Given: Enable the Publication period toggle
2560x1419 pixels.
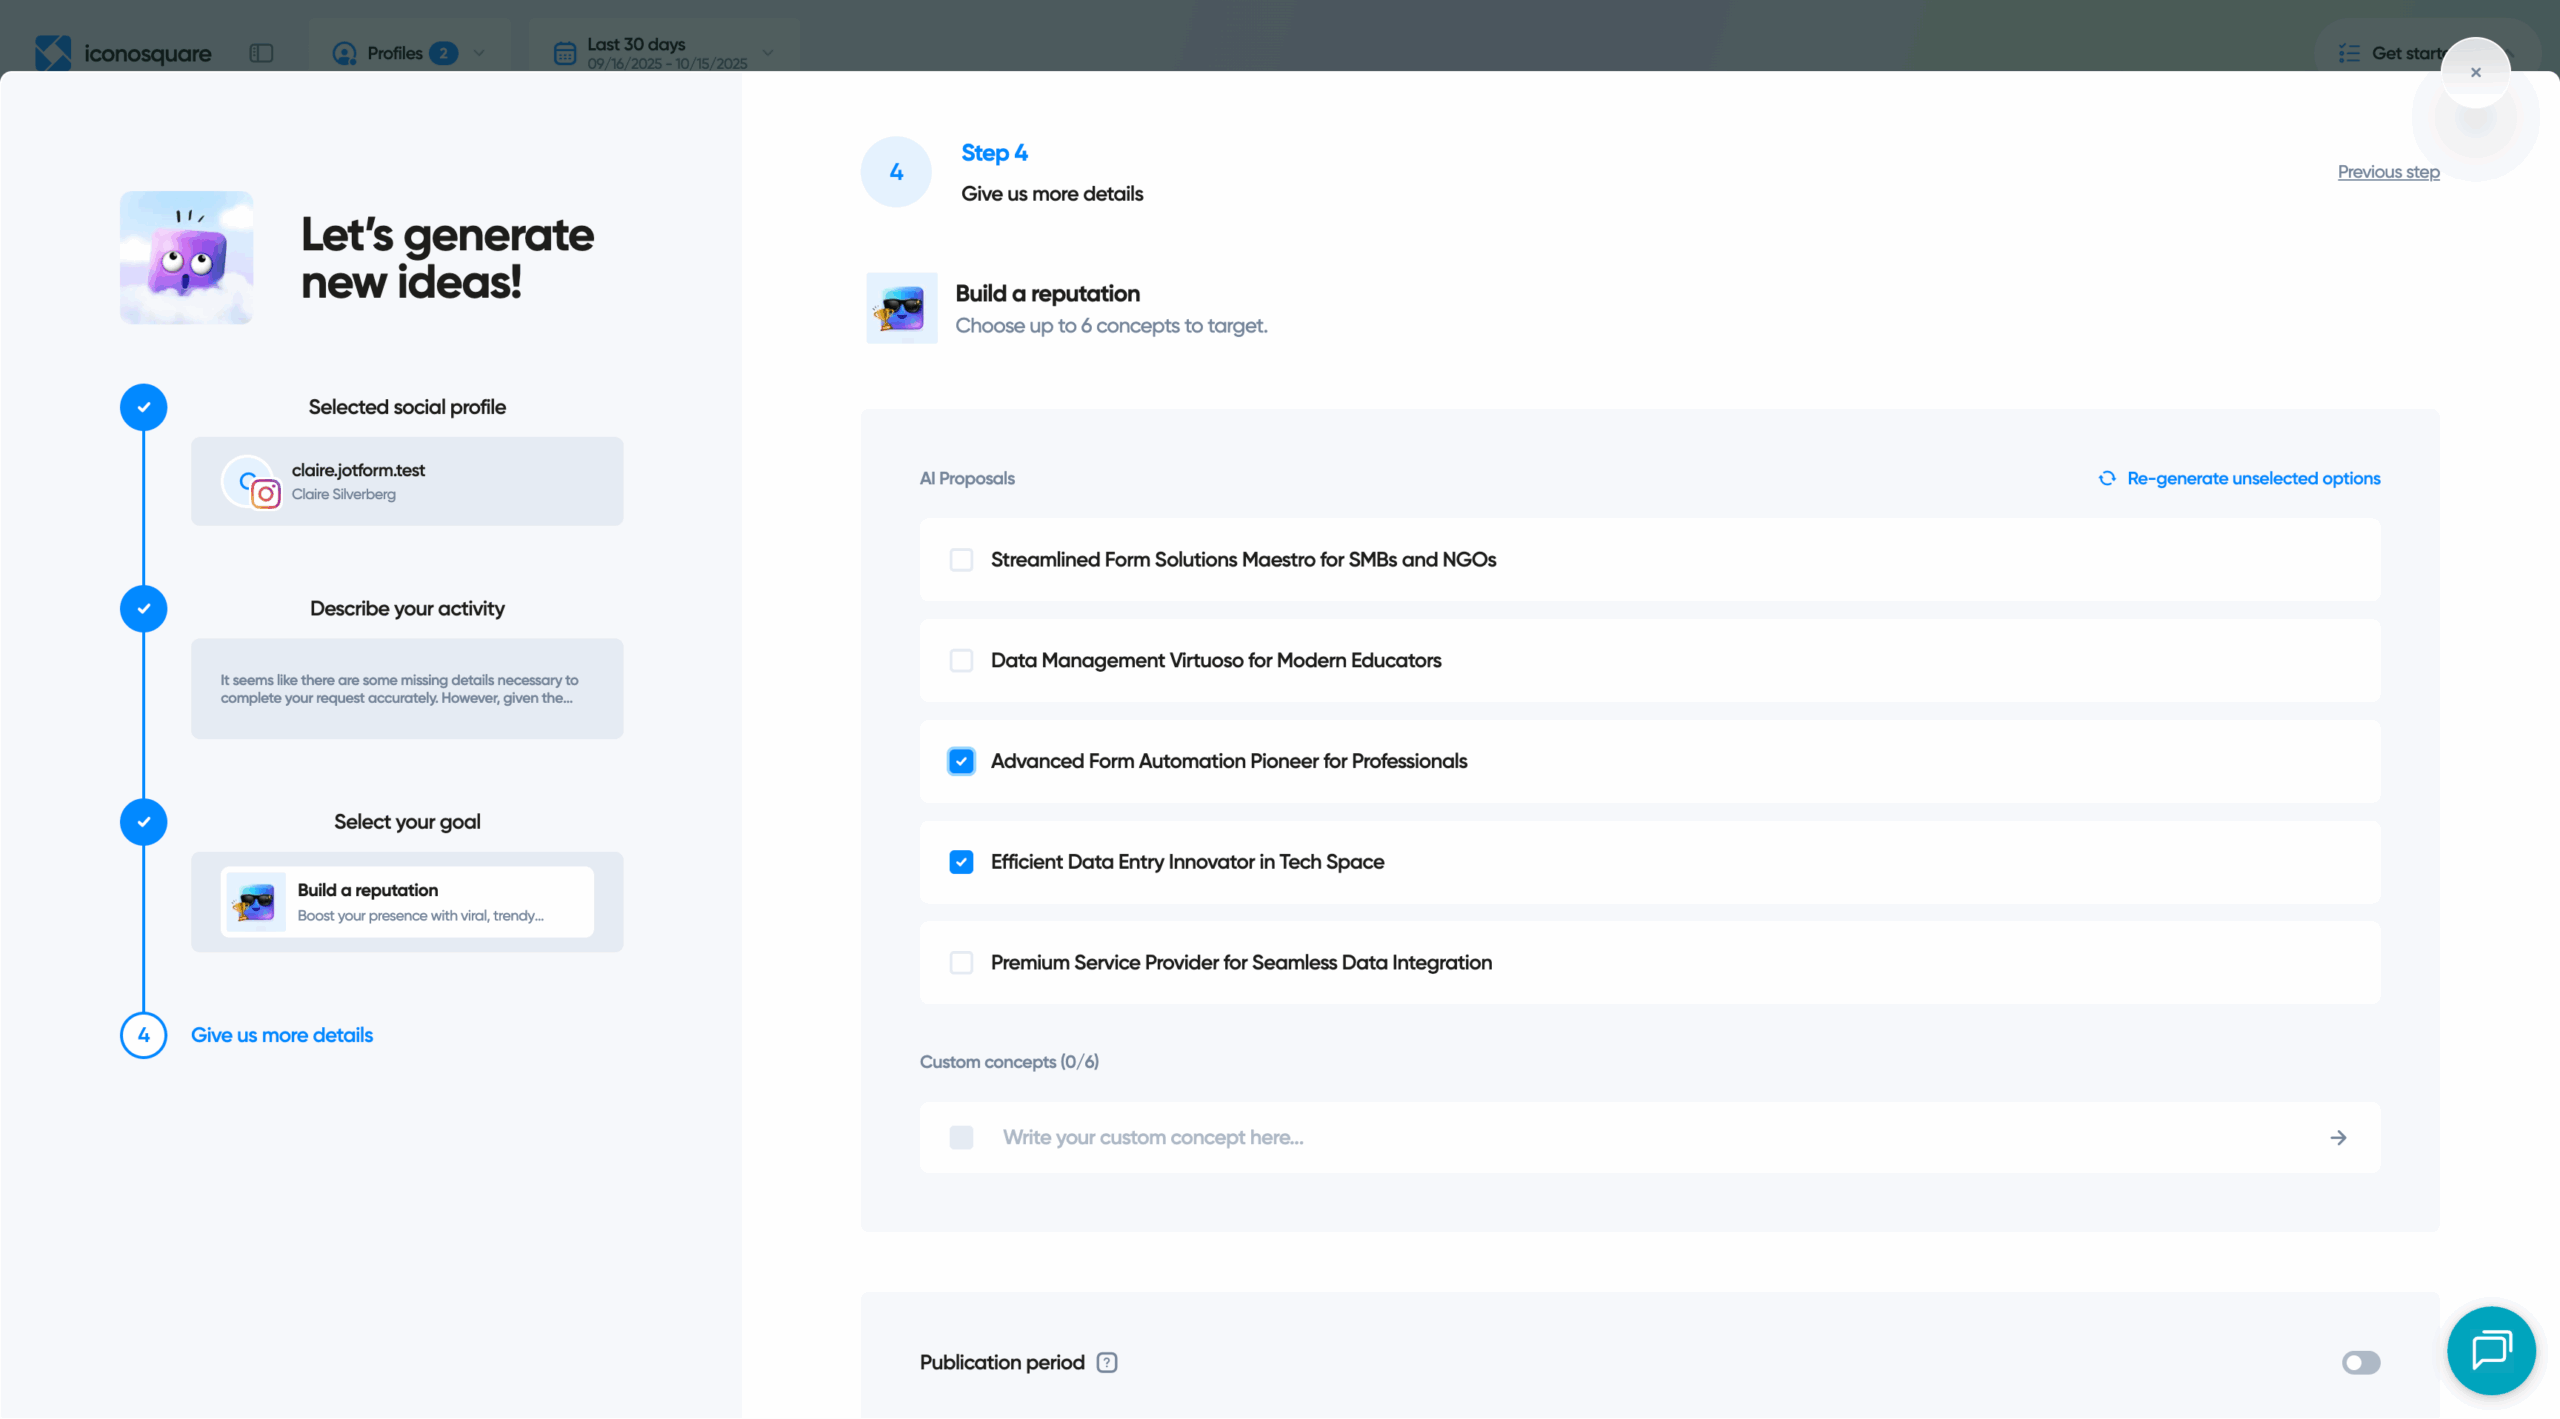Looking at the screenshot, I should (x=2361, y=1362).
